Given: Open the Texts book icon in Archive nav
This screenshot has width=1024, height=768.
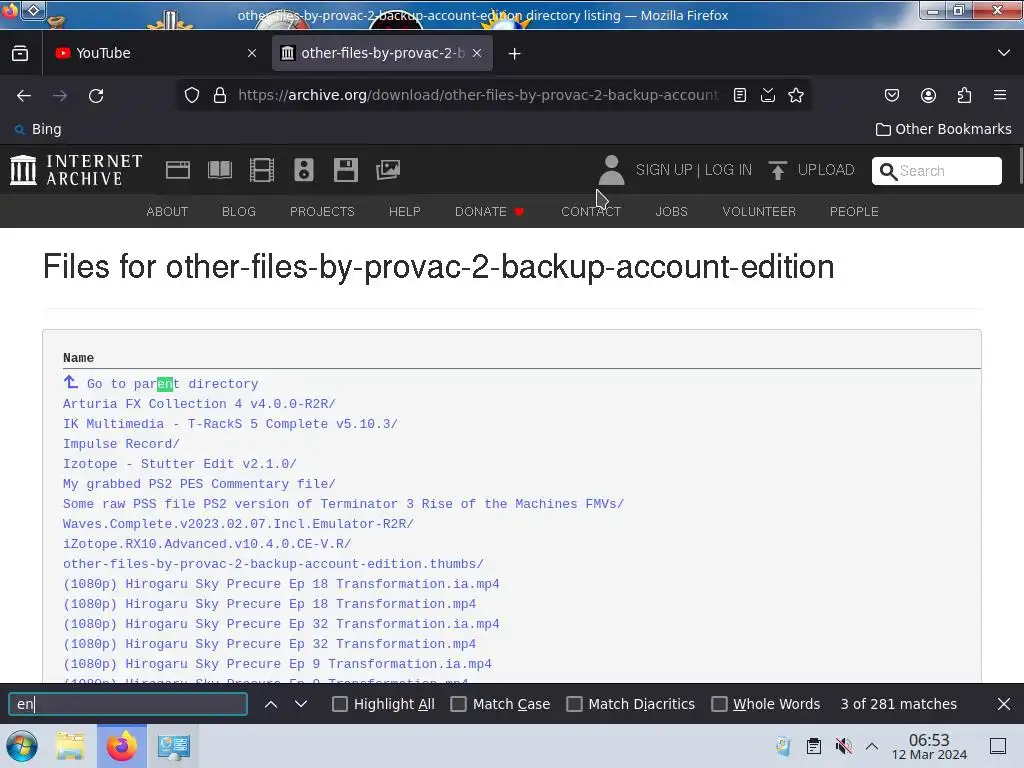Looking at the screenshot, I should [x=220, y=170].
